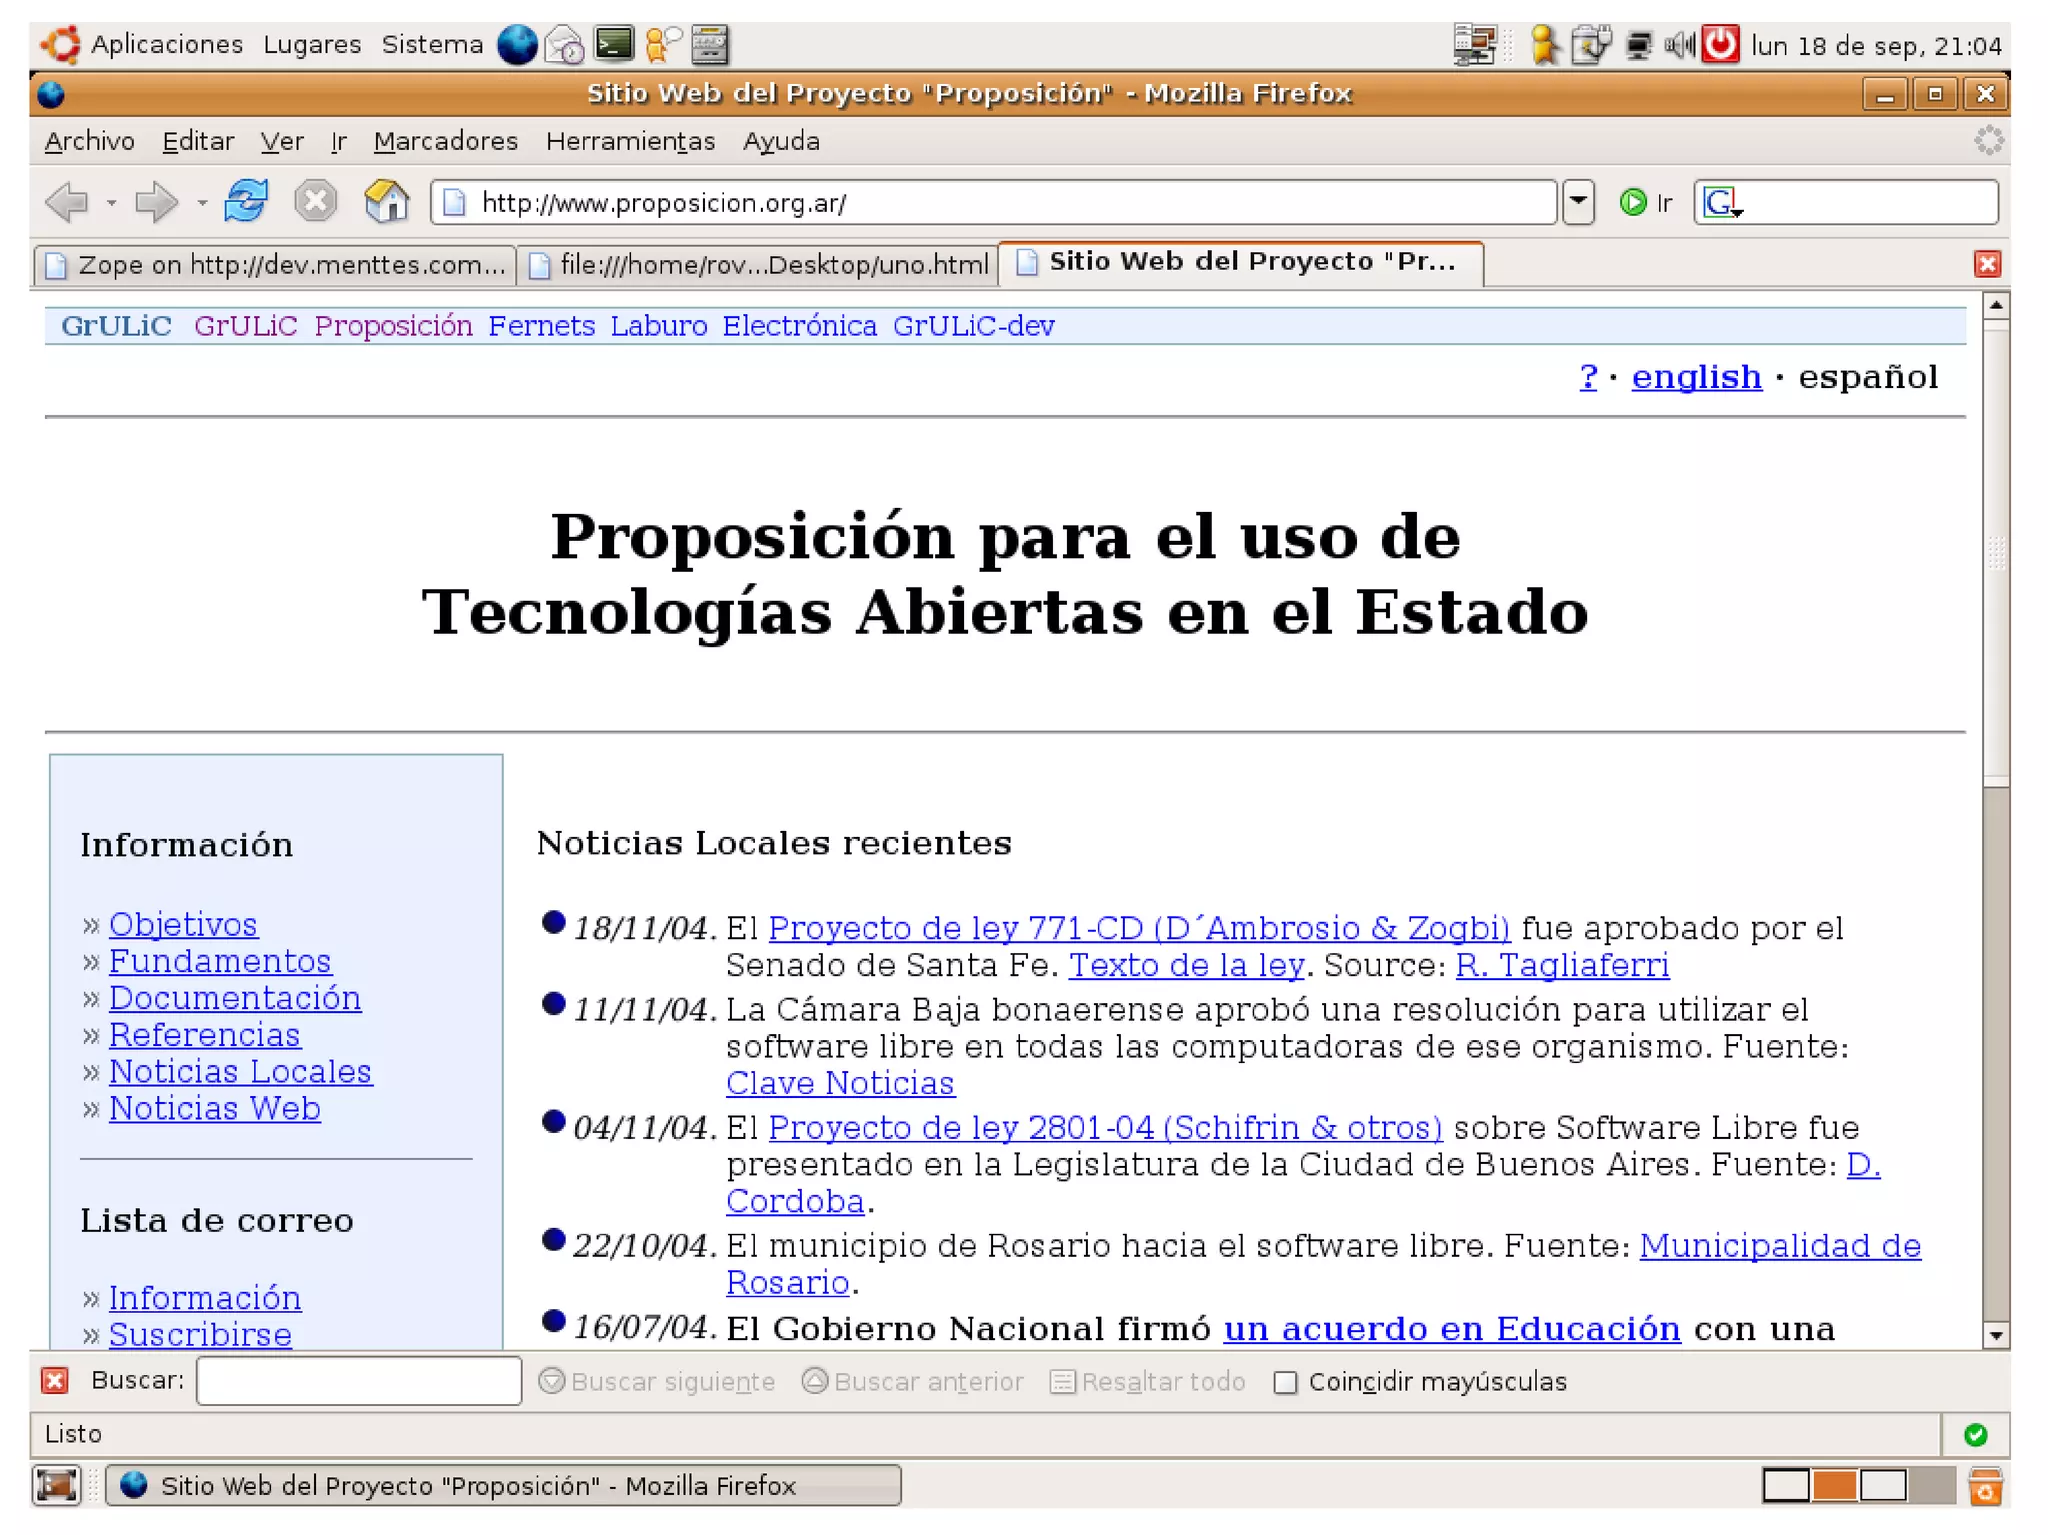The image size is (2048, 1535).
Task: Click the english language link
Action: pos(1696,377)
